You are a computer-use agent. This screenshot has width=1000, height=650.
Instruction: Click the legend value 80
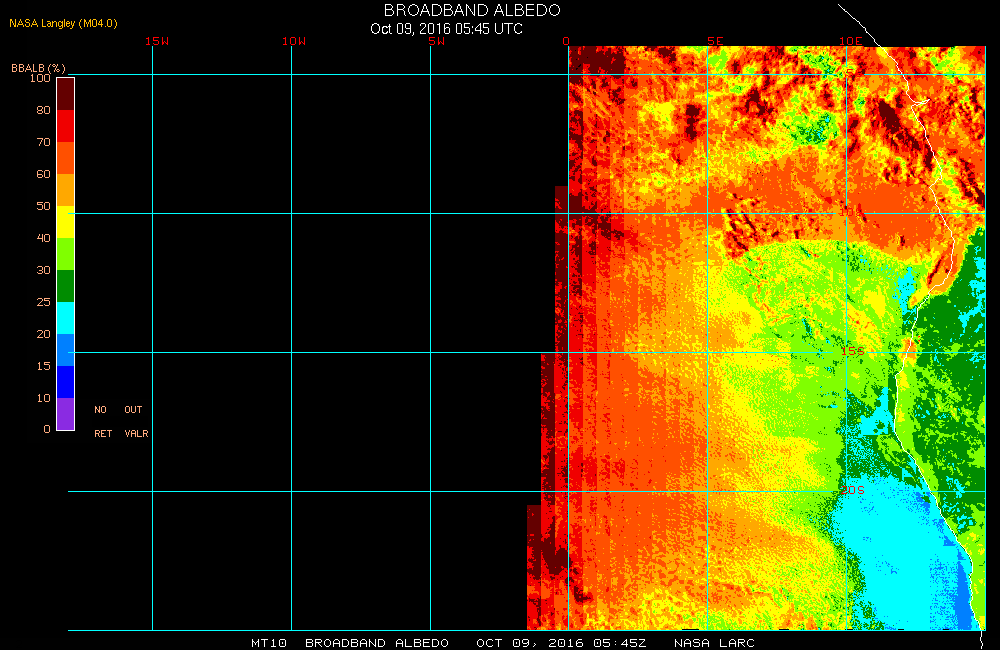point(43,110)
